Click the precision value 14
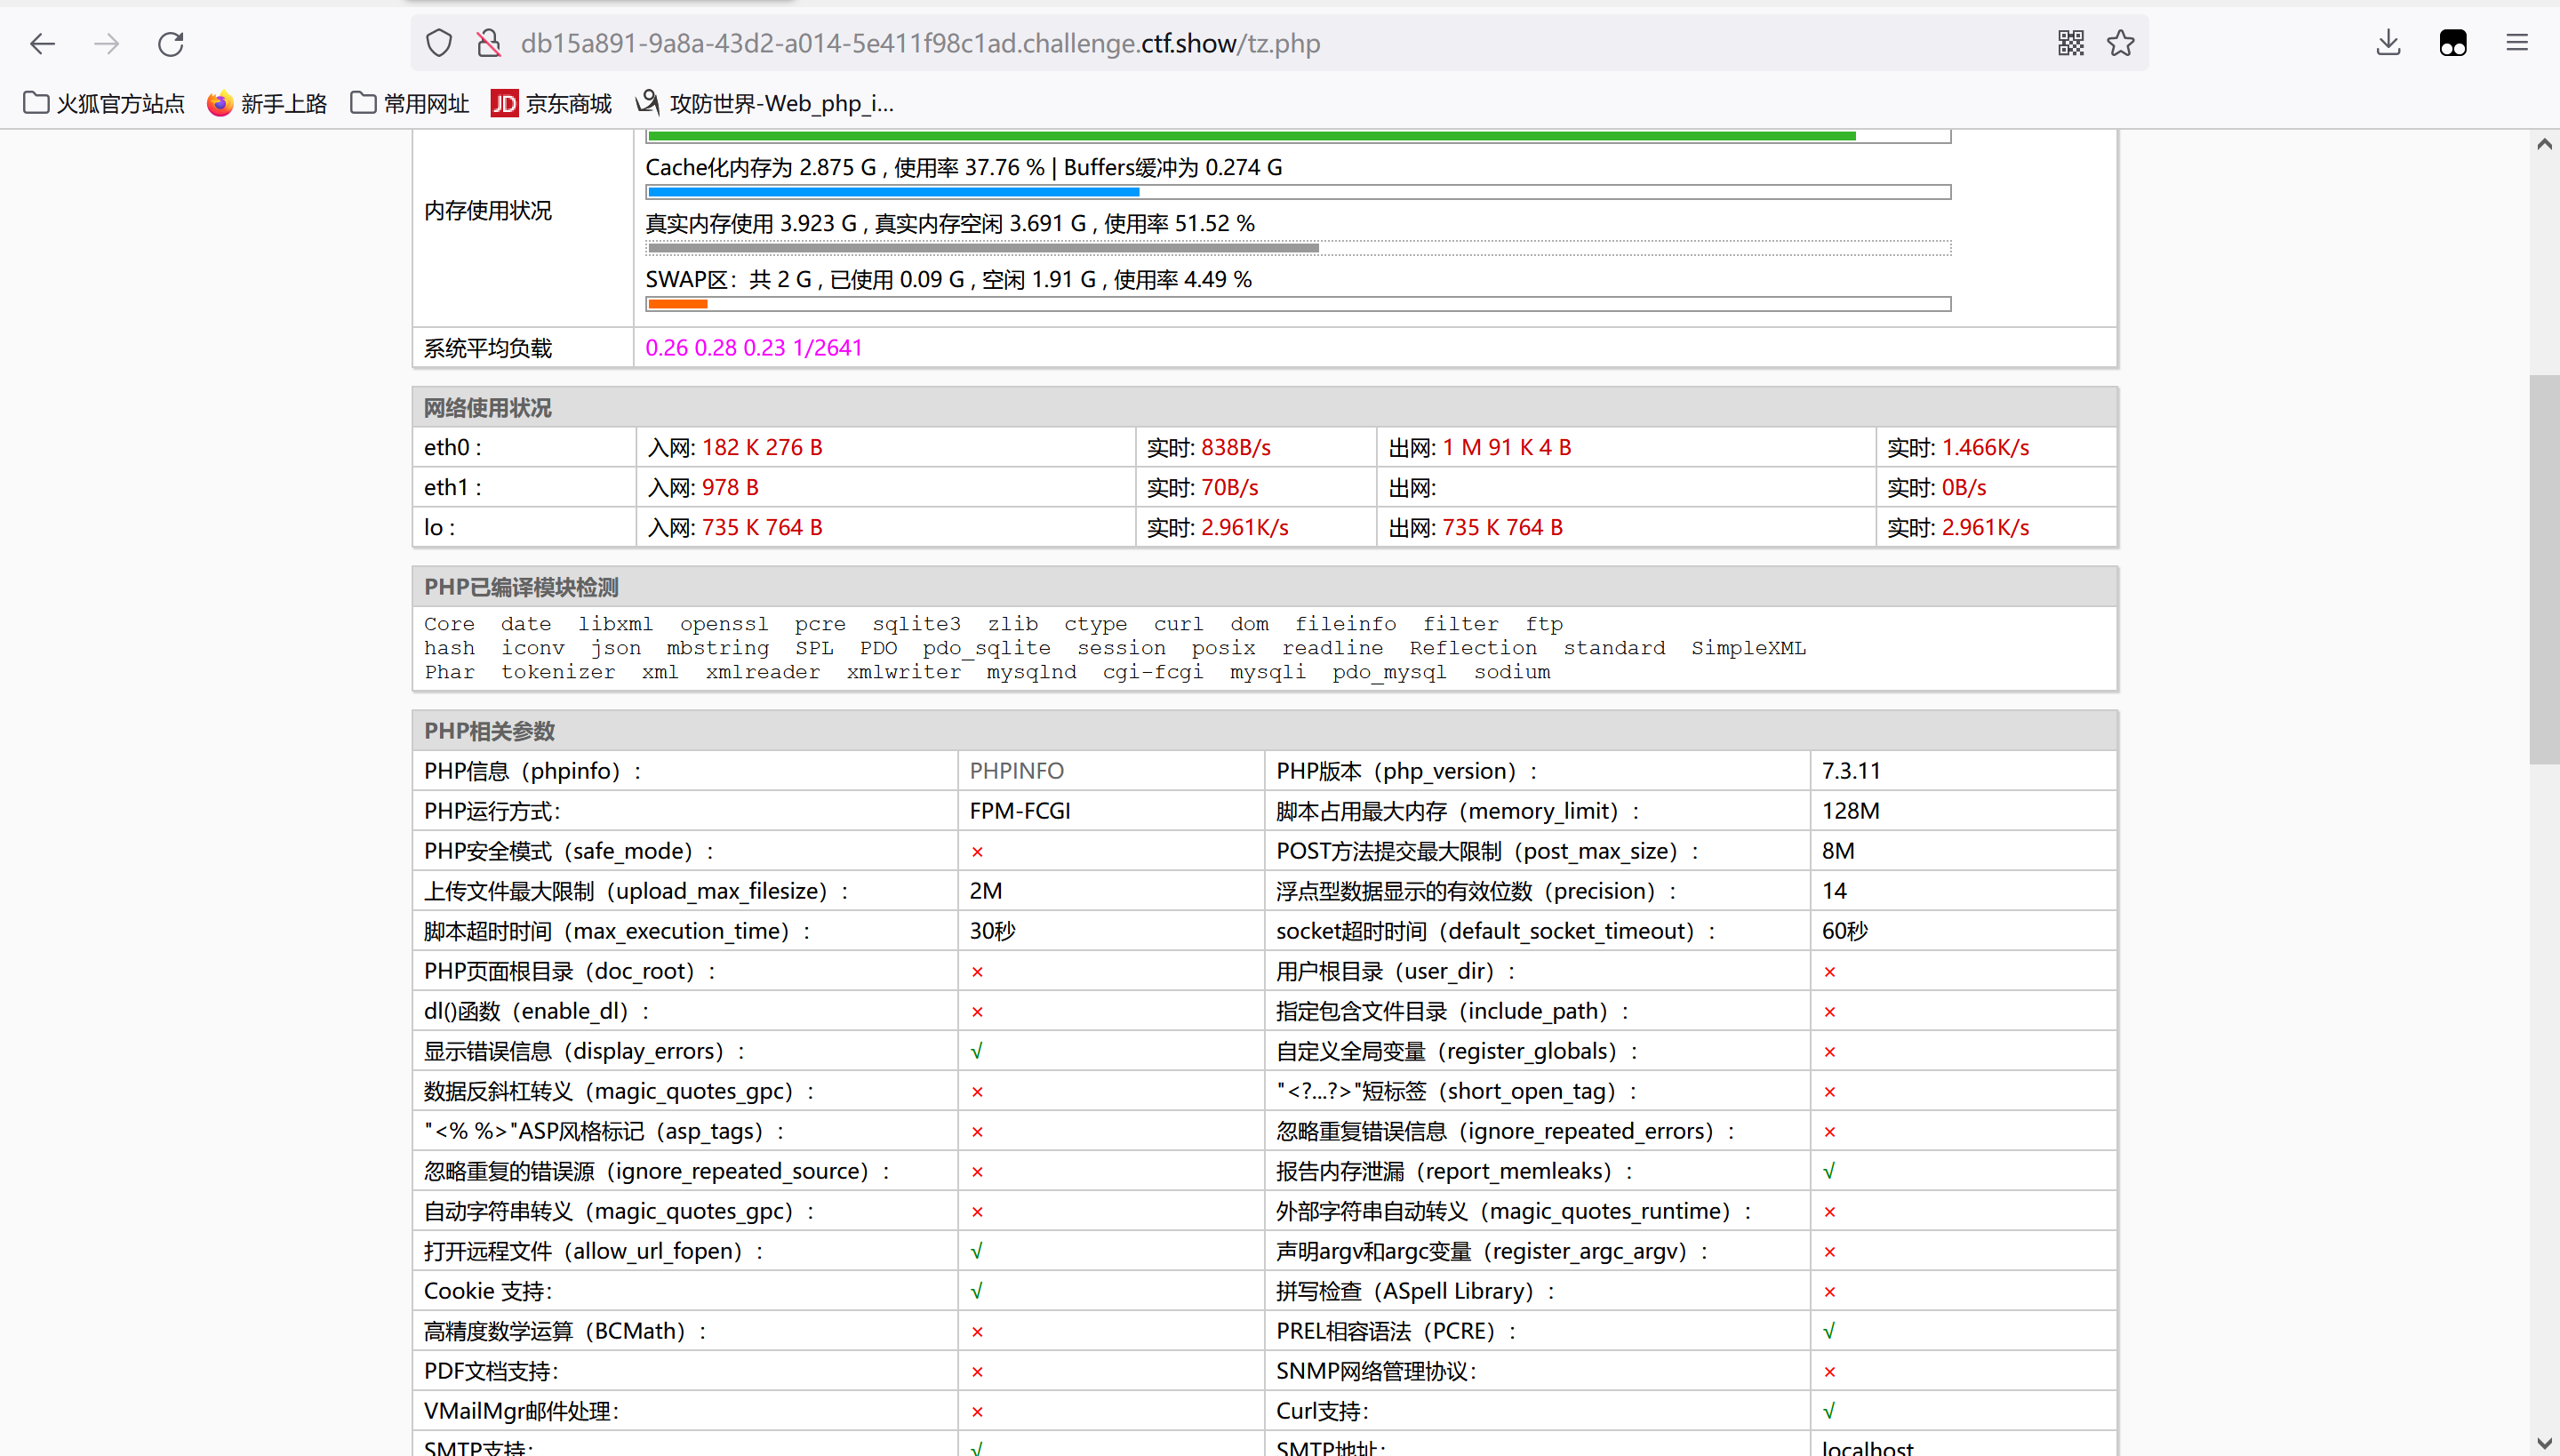2560x1456 pixels. [1834, 891]
